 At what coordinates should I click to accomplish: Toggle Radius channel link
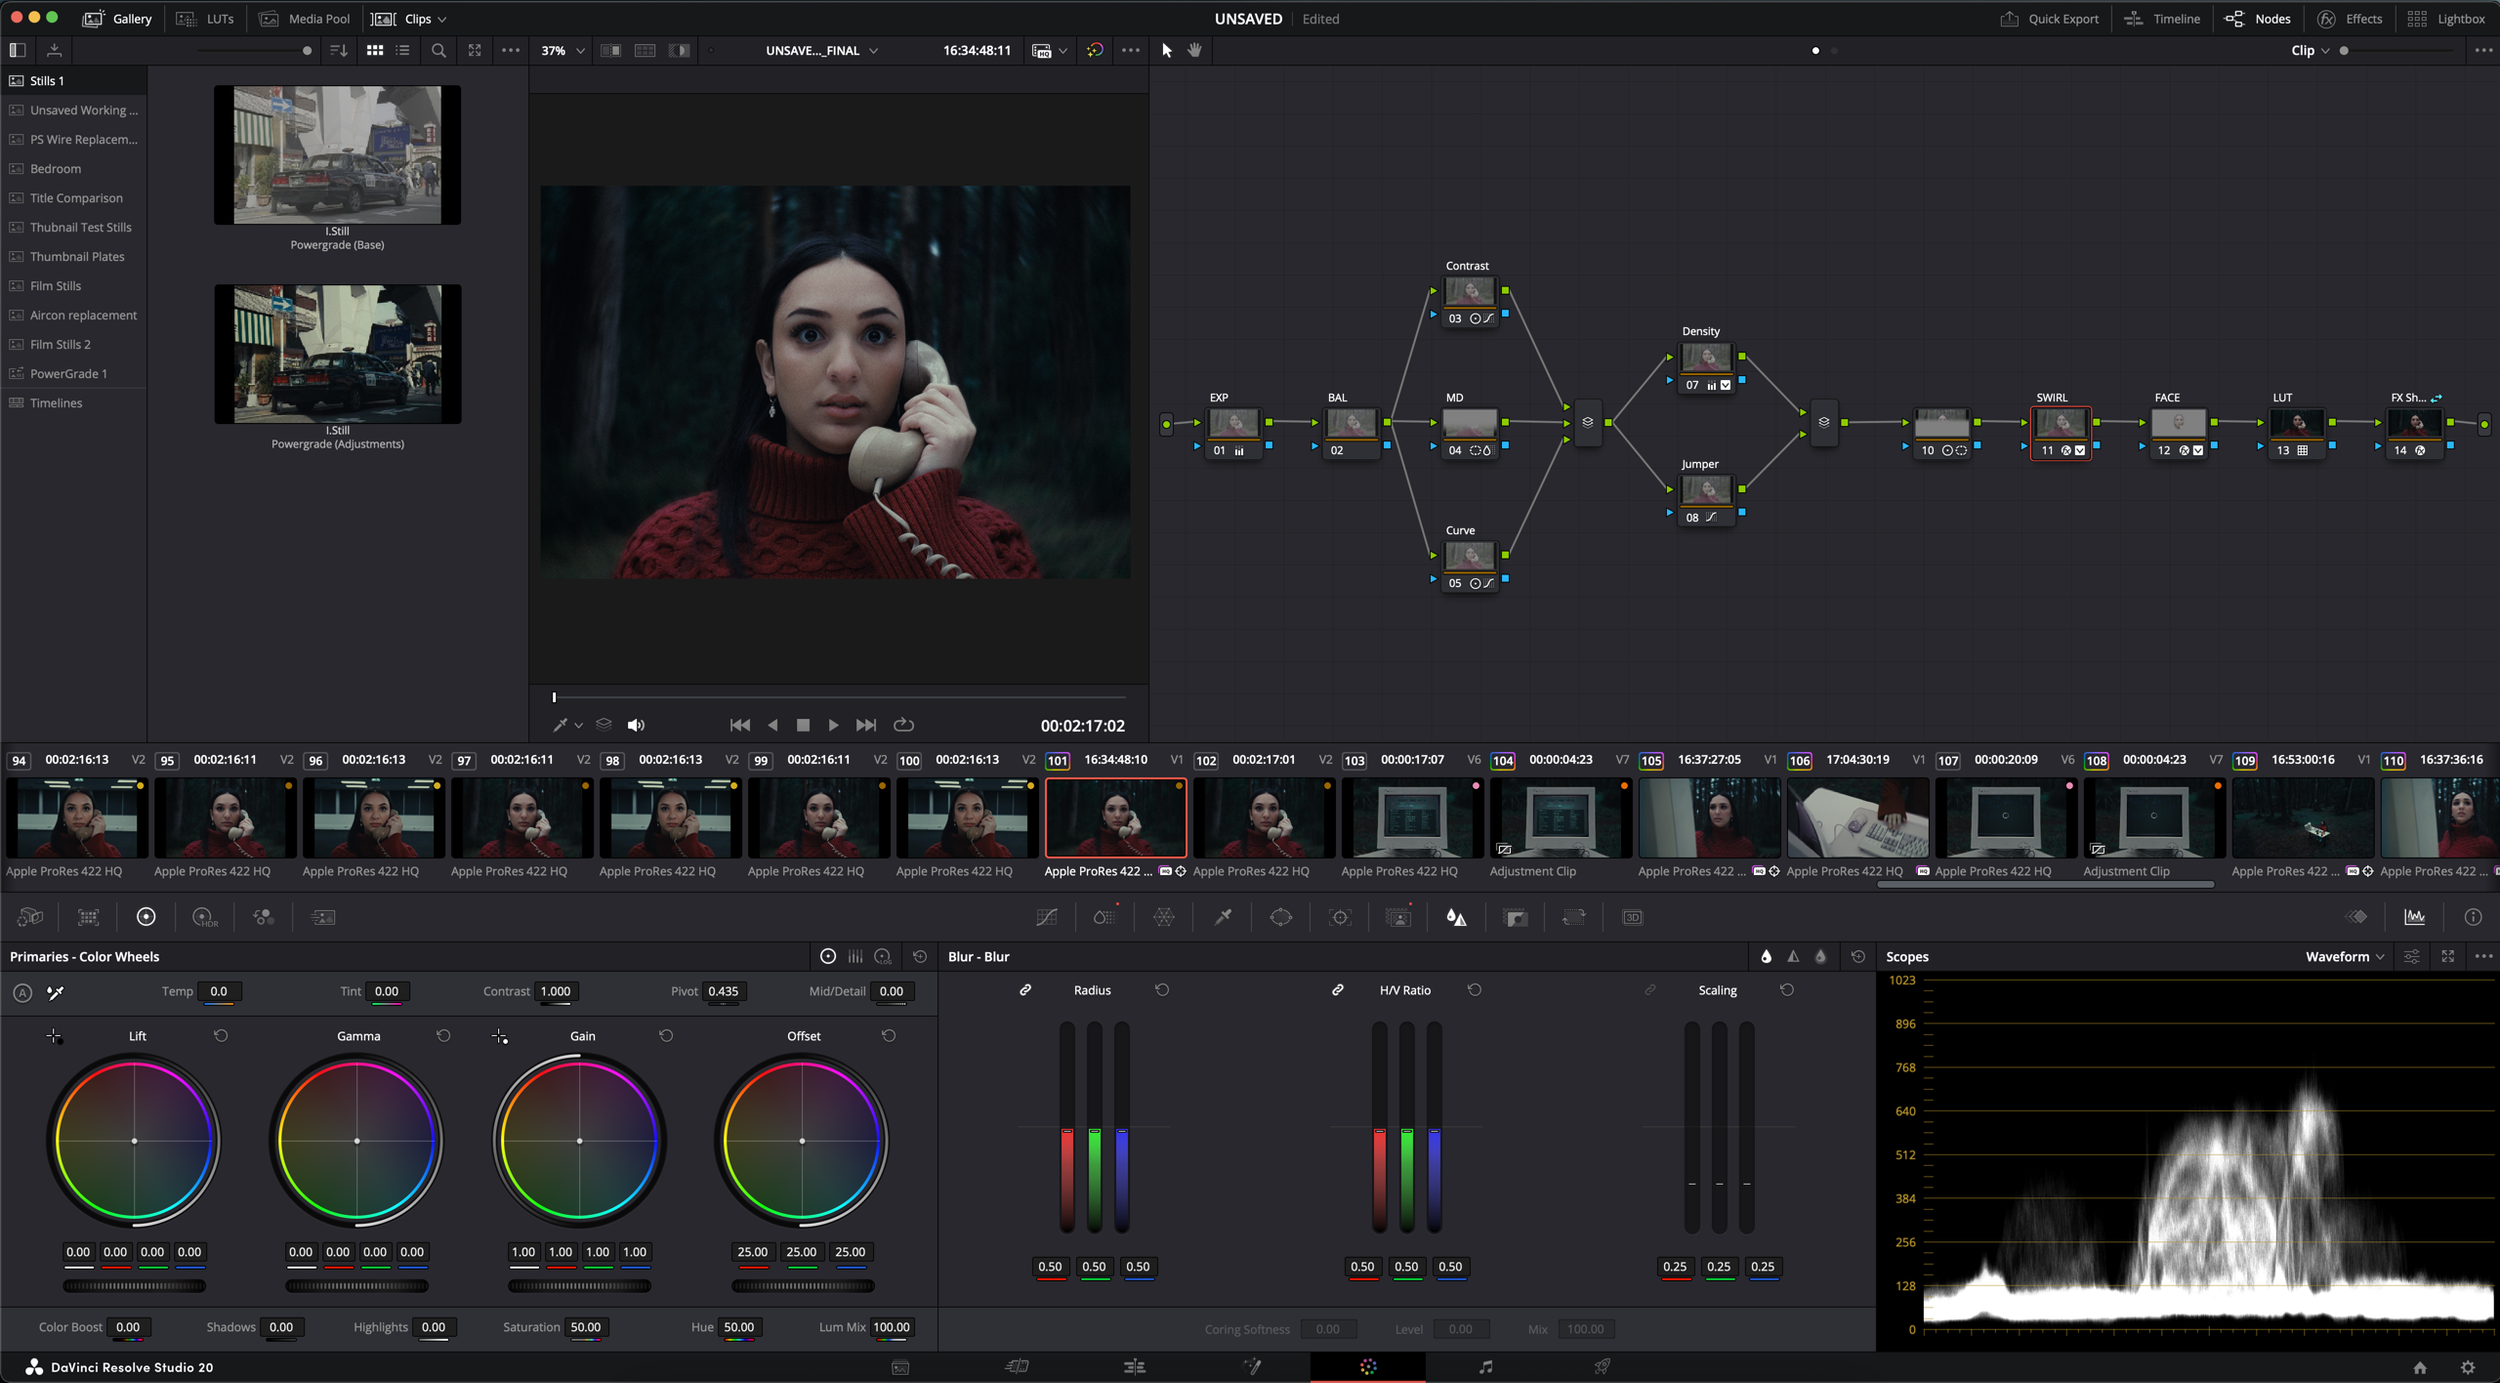1025,990
